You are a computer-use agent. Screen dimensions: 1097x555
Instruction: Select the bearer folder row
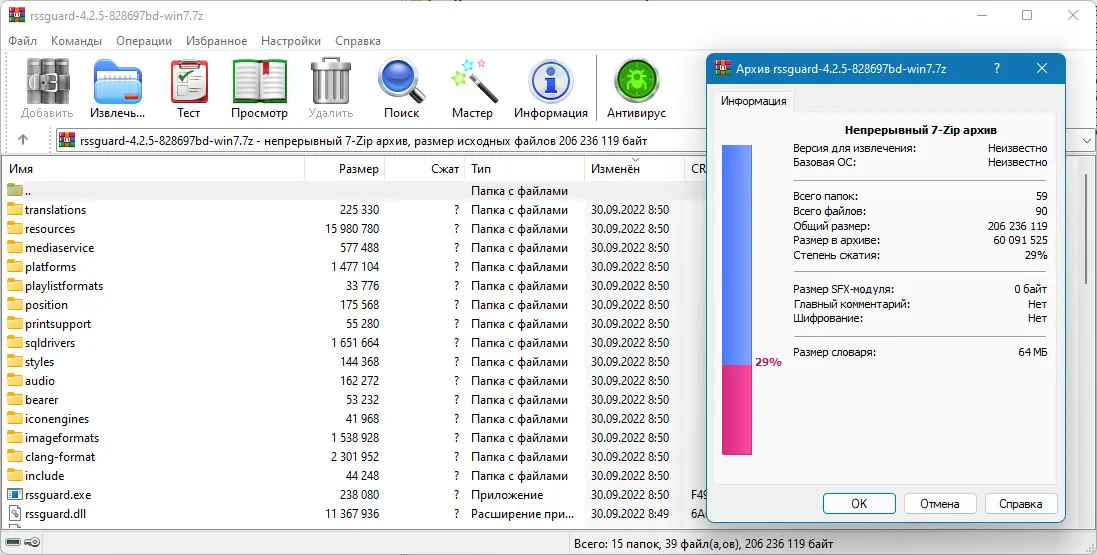pyautogui.click(x=353, y=400)
